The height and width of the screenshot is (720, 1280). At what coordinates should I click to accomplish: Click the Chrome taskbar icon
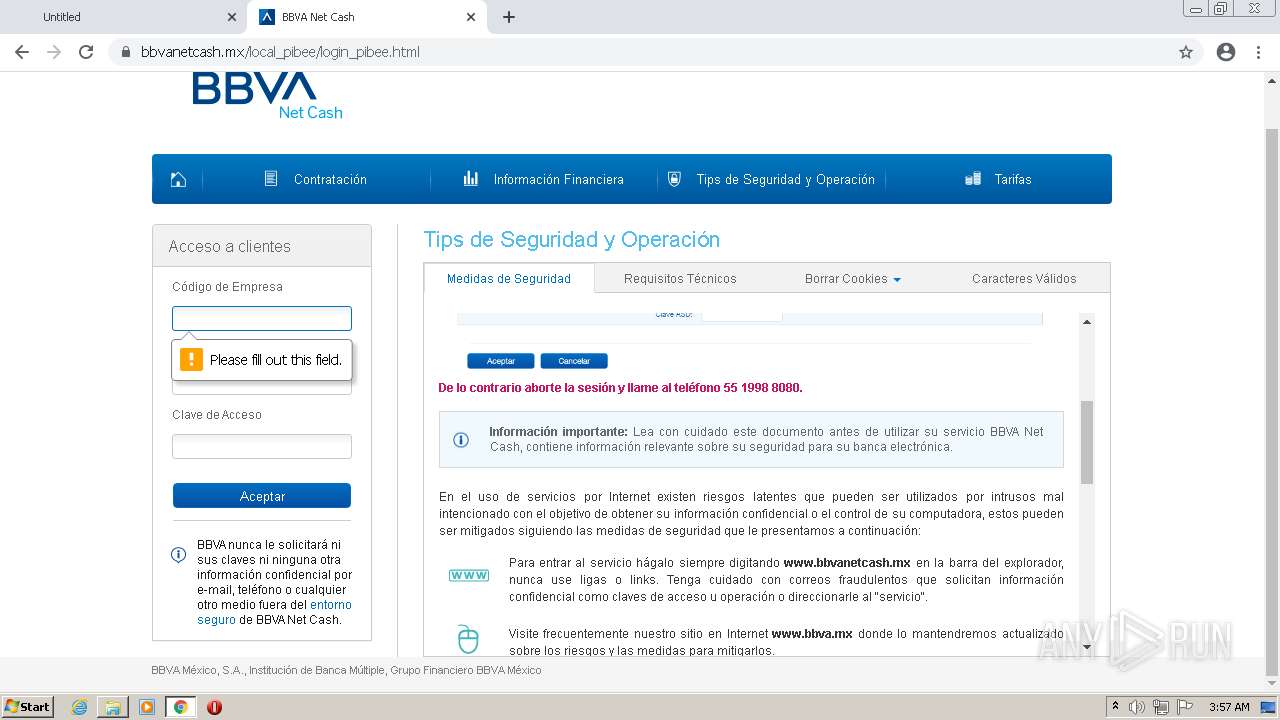[x=180, y=707]
